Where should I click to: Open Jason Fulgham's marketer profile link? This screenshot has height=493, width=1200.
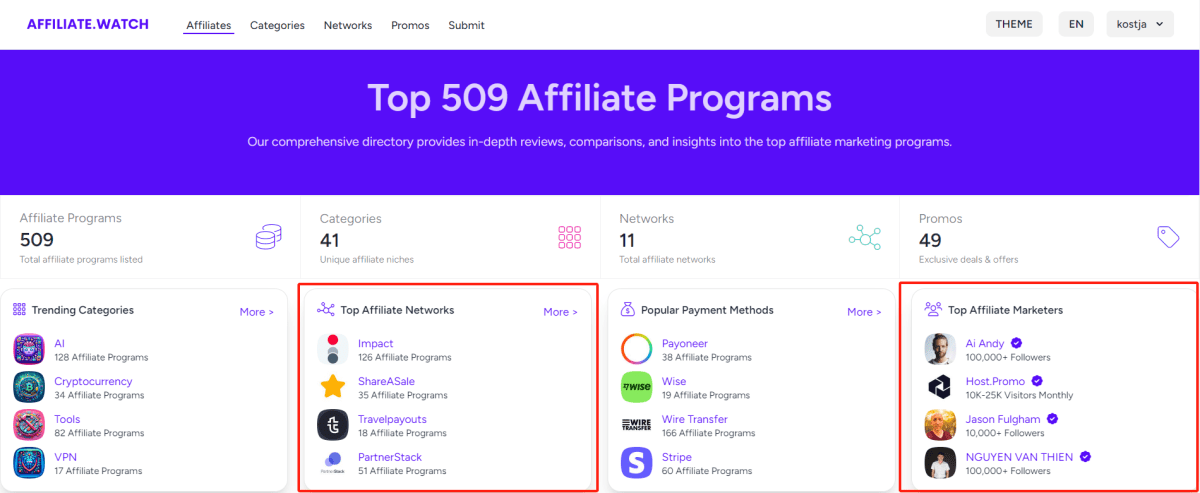pos(1003,419)
